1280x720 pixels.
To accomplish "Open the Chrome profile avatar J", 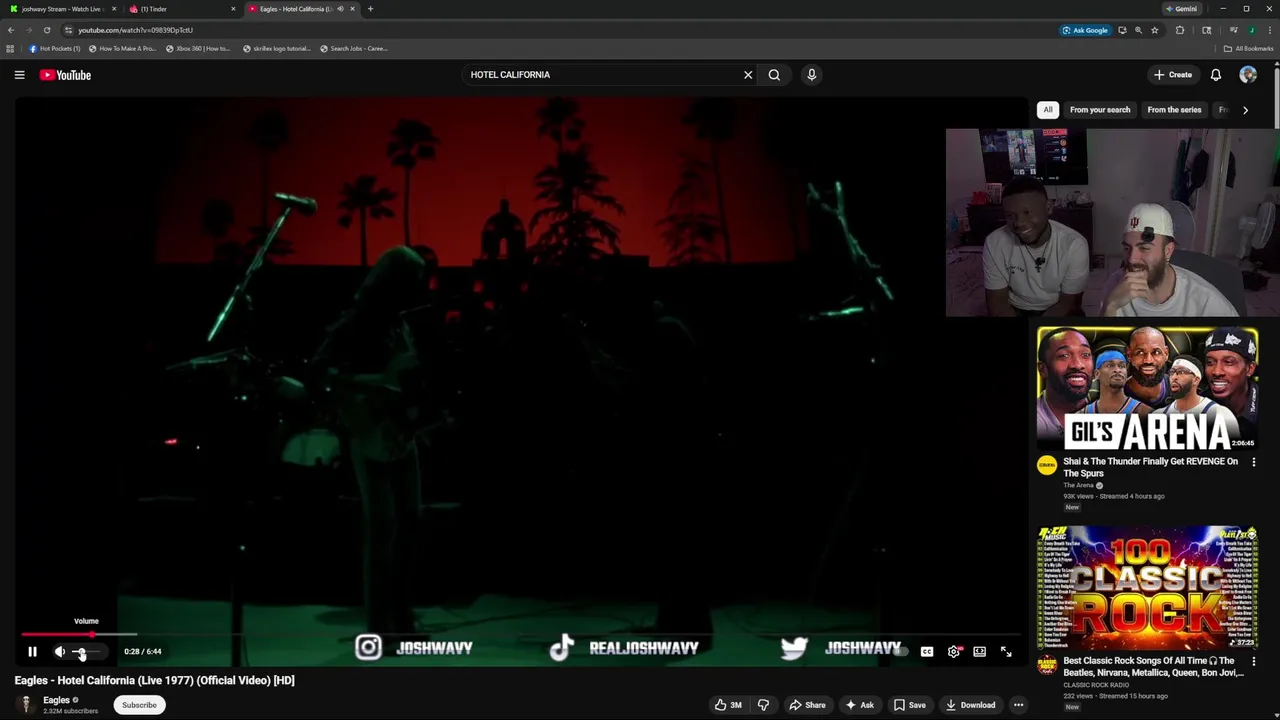I will click(1252, 30).
